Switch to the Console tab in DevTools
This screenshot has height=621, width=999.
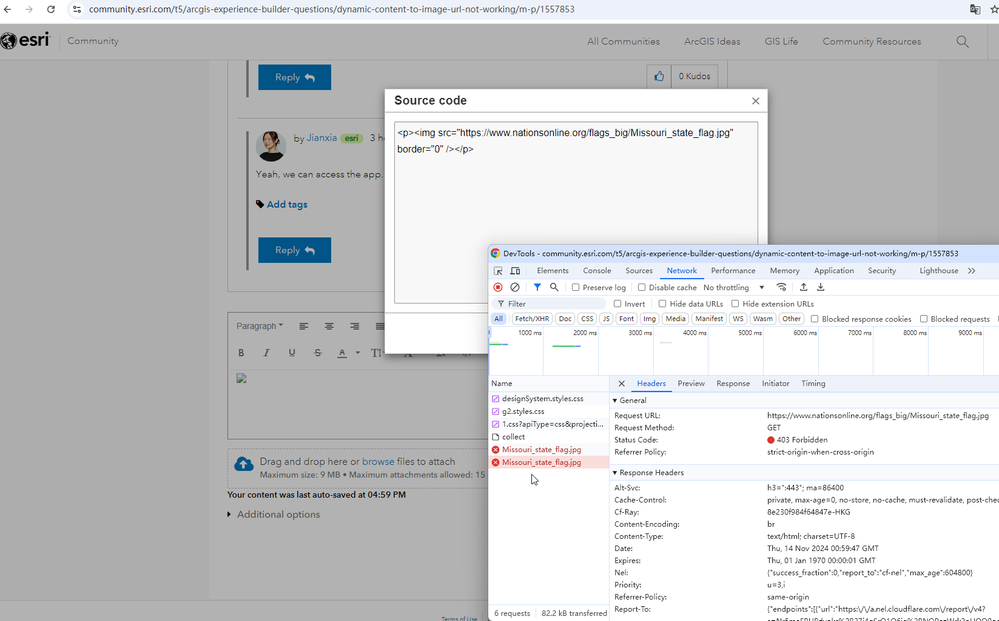[596, 271]
